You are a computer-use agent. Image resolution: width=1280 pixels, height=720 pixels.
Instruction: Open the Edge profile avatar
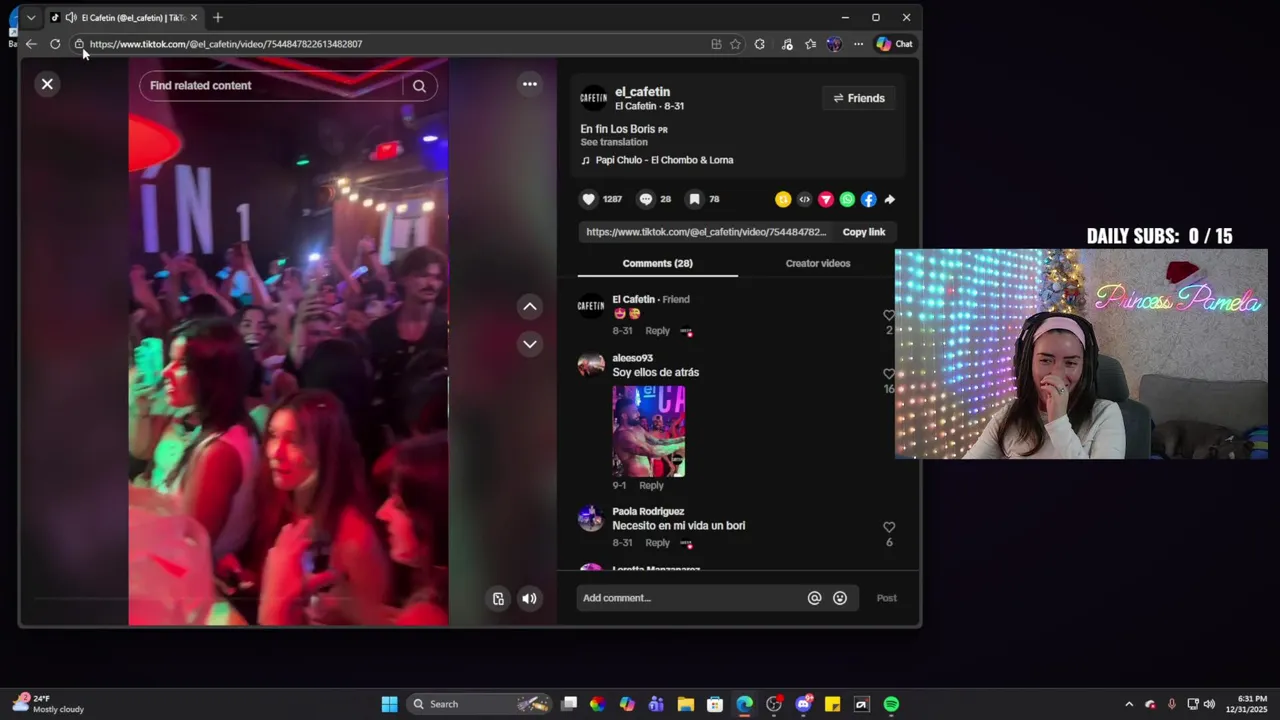(x=834, y=44)
